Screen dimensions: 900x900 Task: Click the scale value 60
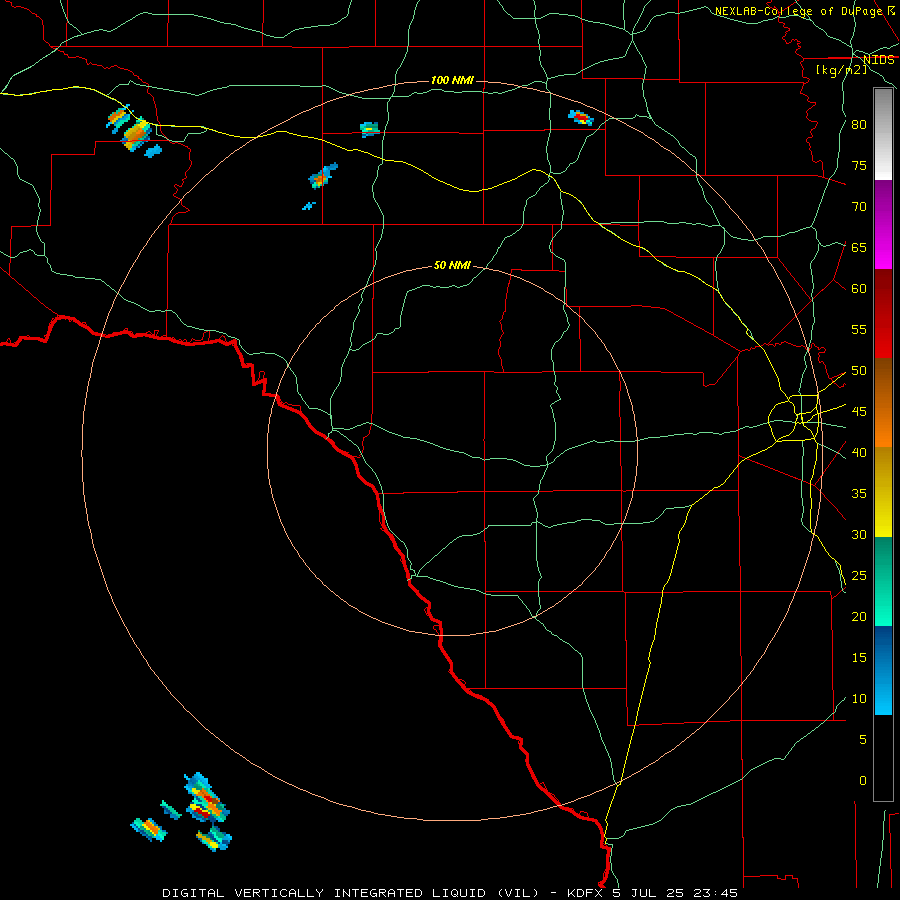(x=859, y=289)
